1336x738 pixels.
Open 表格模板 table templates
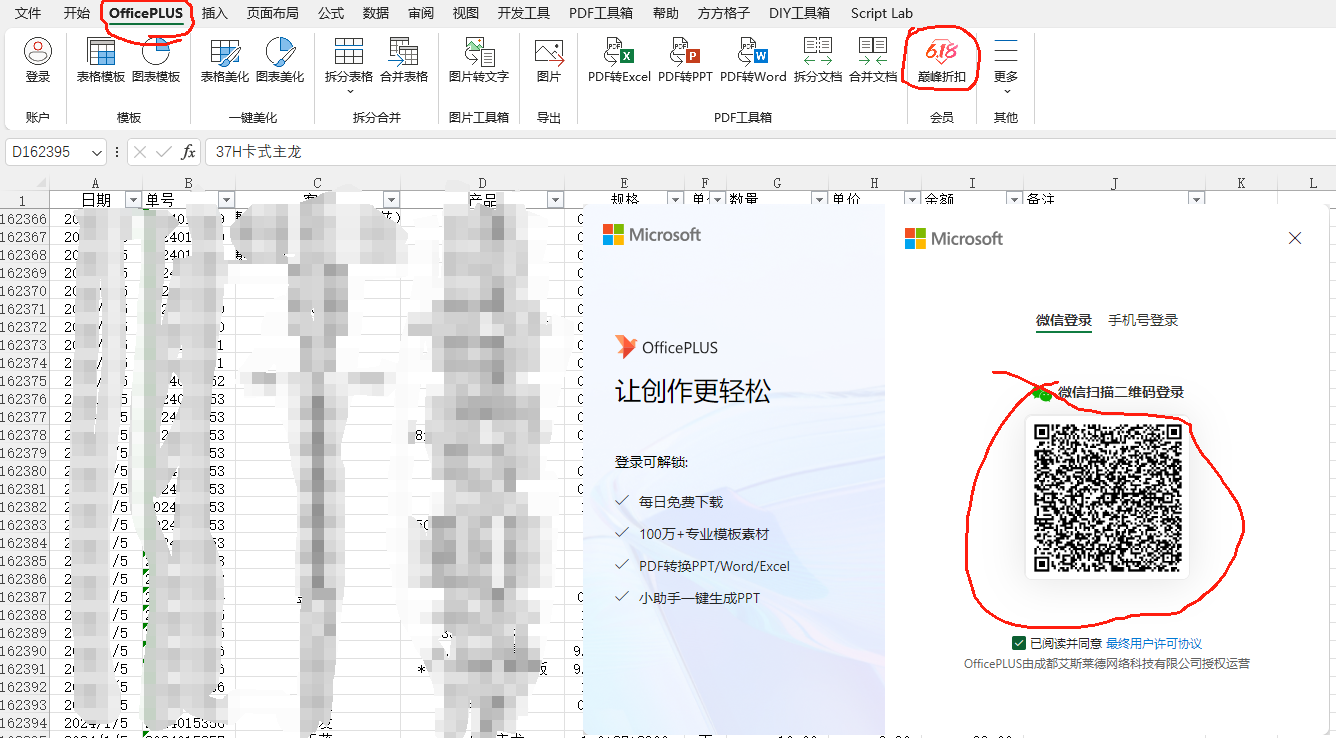pos(101,60)
